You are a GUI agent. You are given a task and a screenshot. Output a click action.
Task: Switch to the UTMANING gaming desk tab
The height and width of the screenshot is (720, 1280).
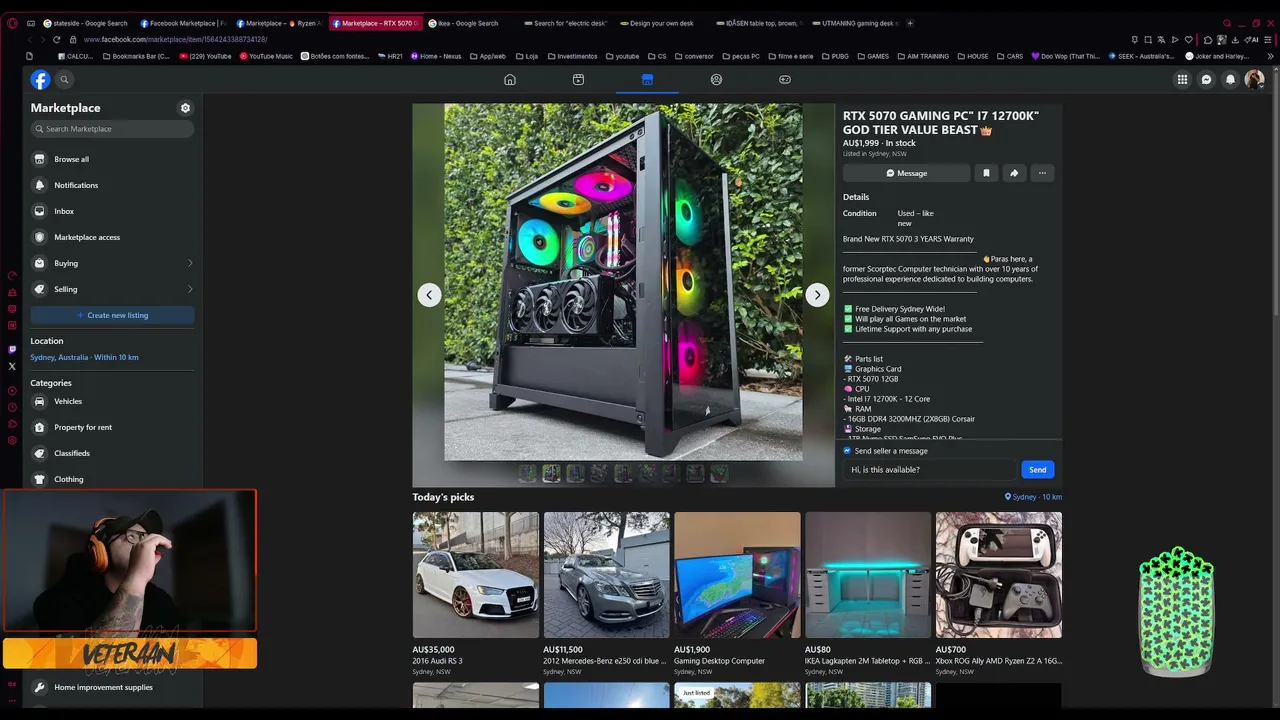(x=854, y=23)
